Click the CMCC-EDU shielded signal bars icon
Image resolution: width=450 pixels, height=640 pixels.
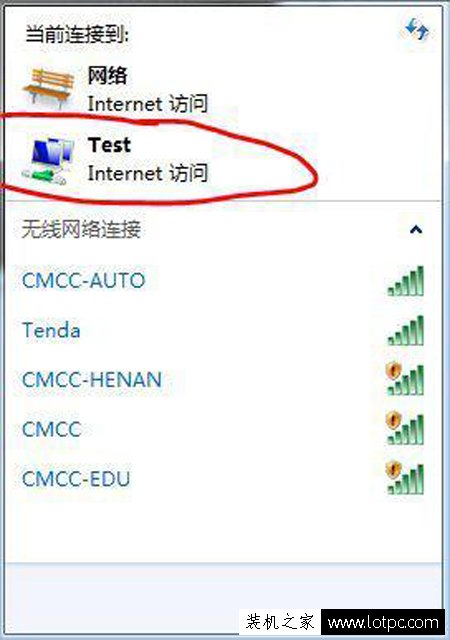click(x=405, y=478)
